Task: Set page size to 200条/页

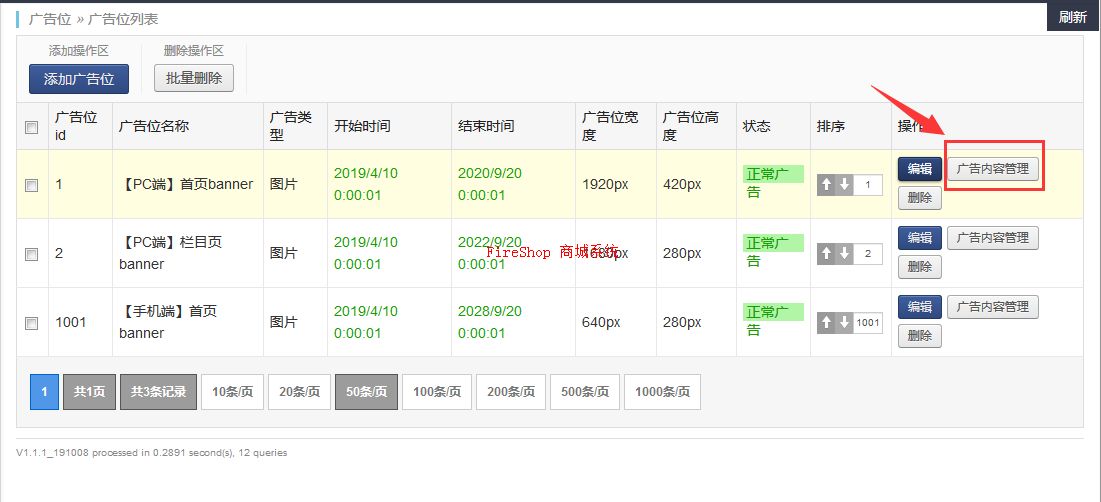Action: coord(510,392)
